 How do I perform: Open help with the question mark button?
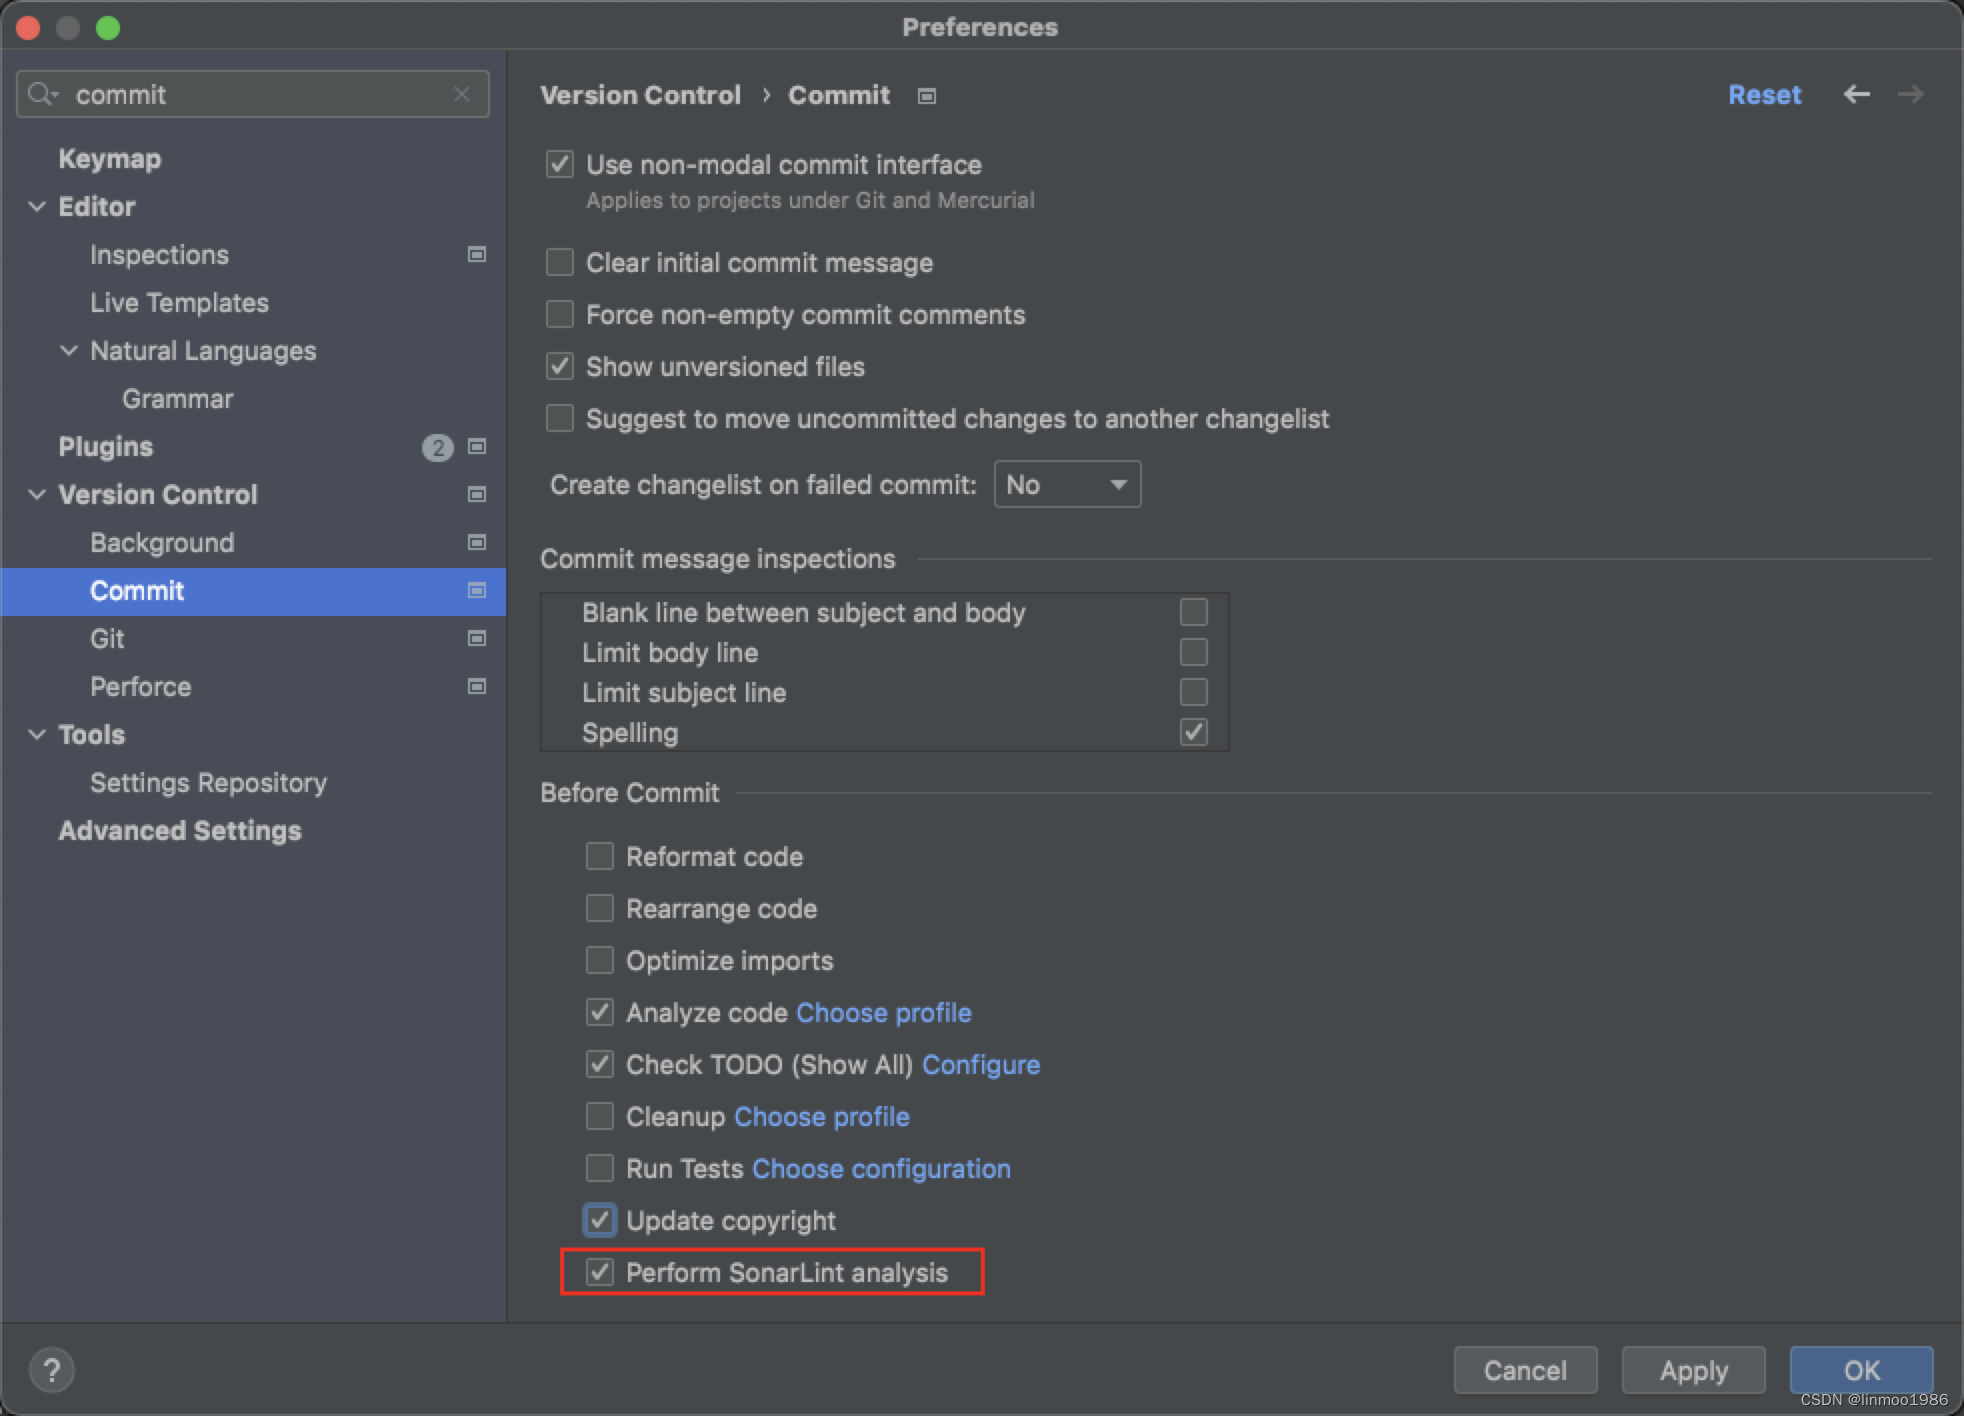pyautogui.click(x=52, y=1370)
